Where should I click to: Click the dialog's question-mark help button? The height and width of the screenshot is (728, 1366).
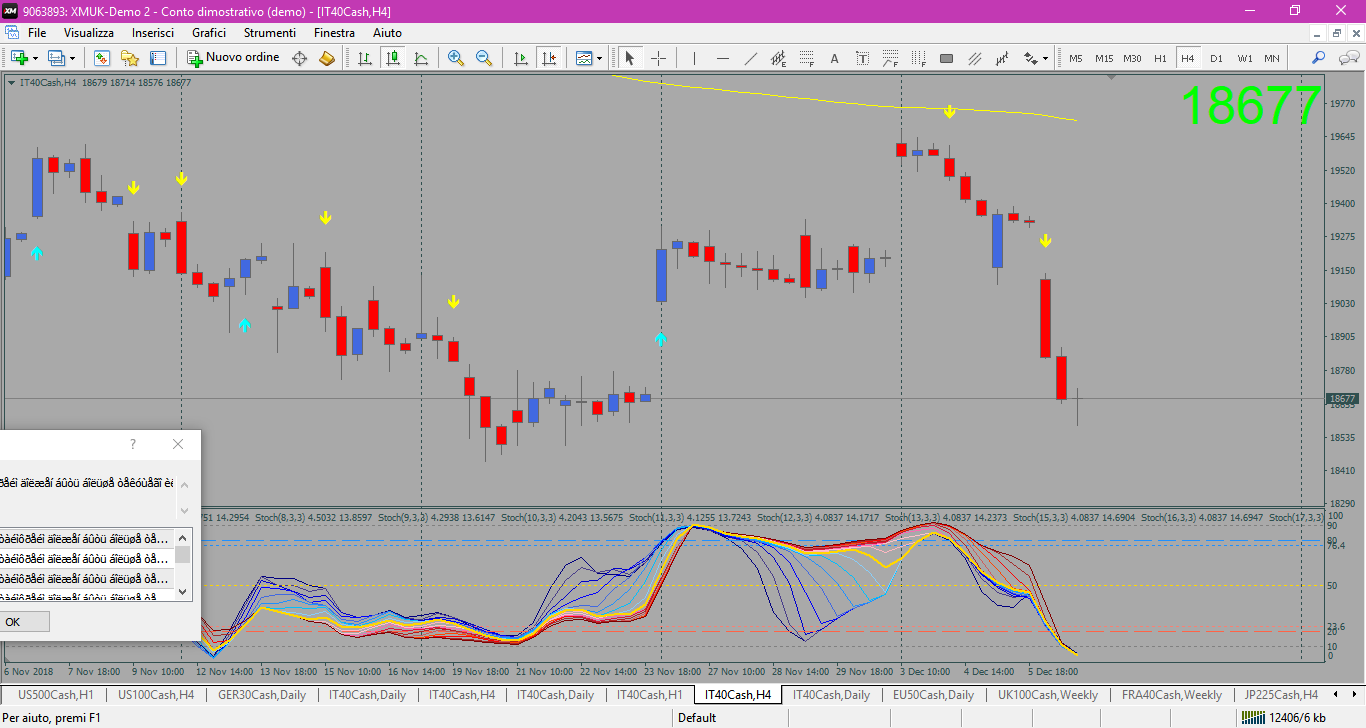[133, 444]
